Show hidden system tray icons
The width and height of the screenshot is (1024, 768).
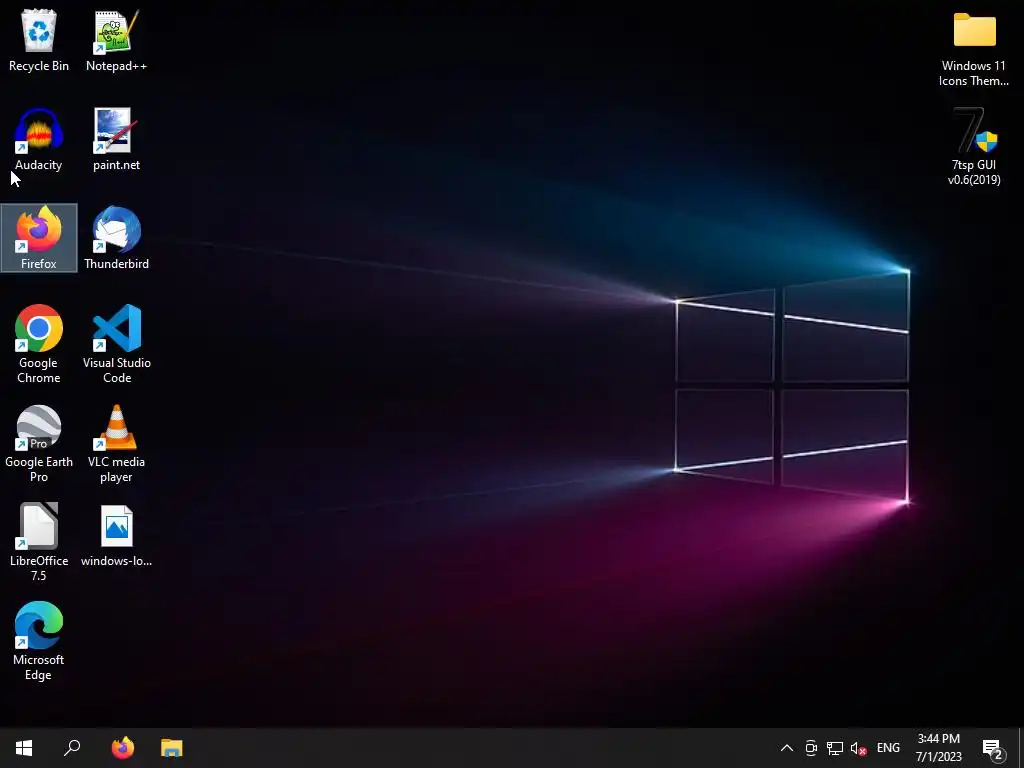click(787, 748)
